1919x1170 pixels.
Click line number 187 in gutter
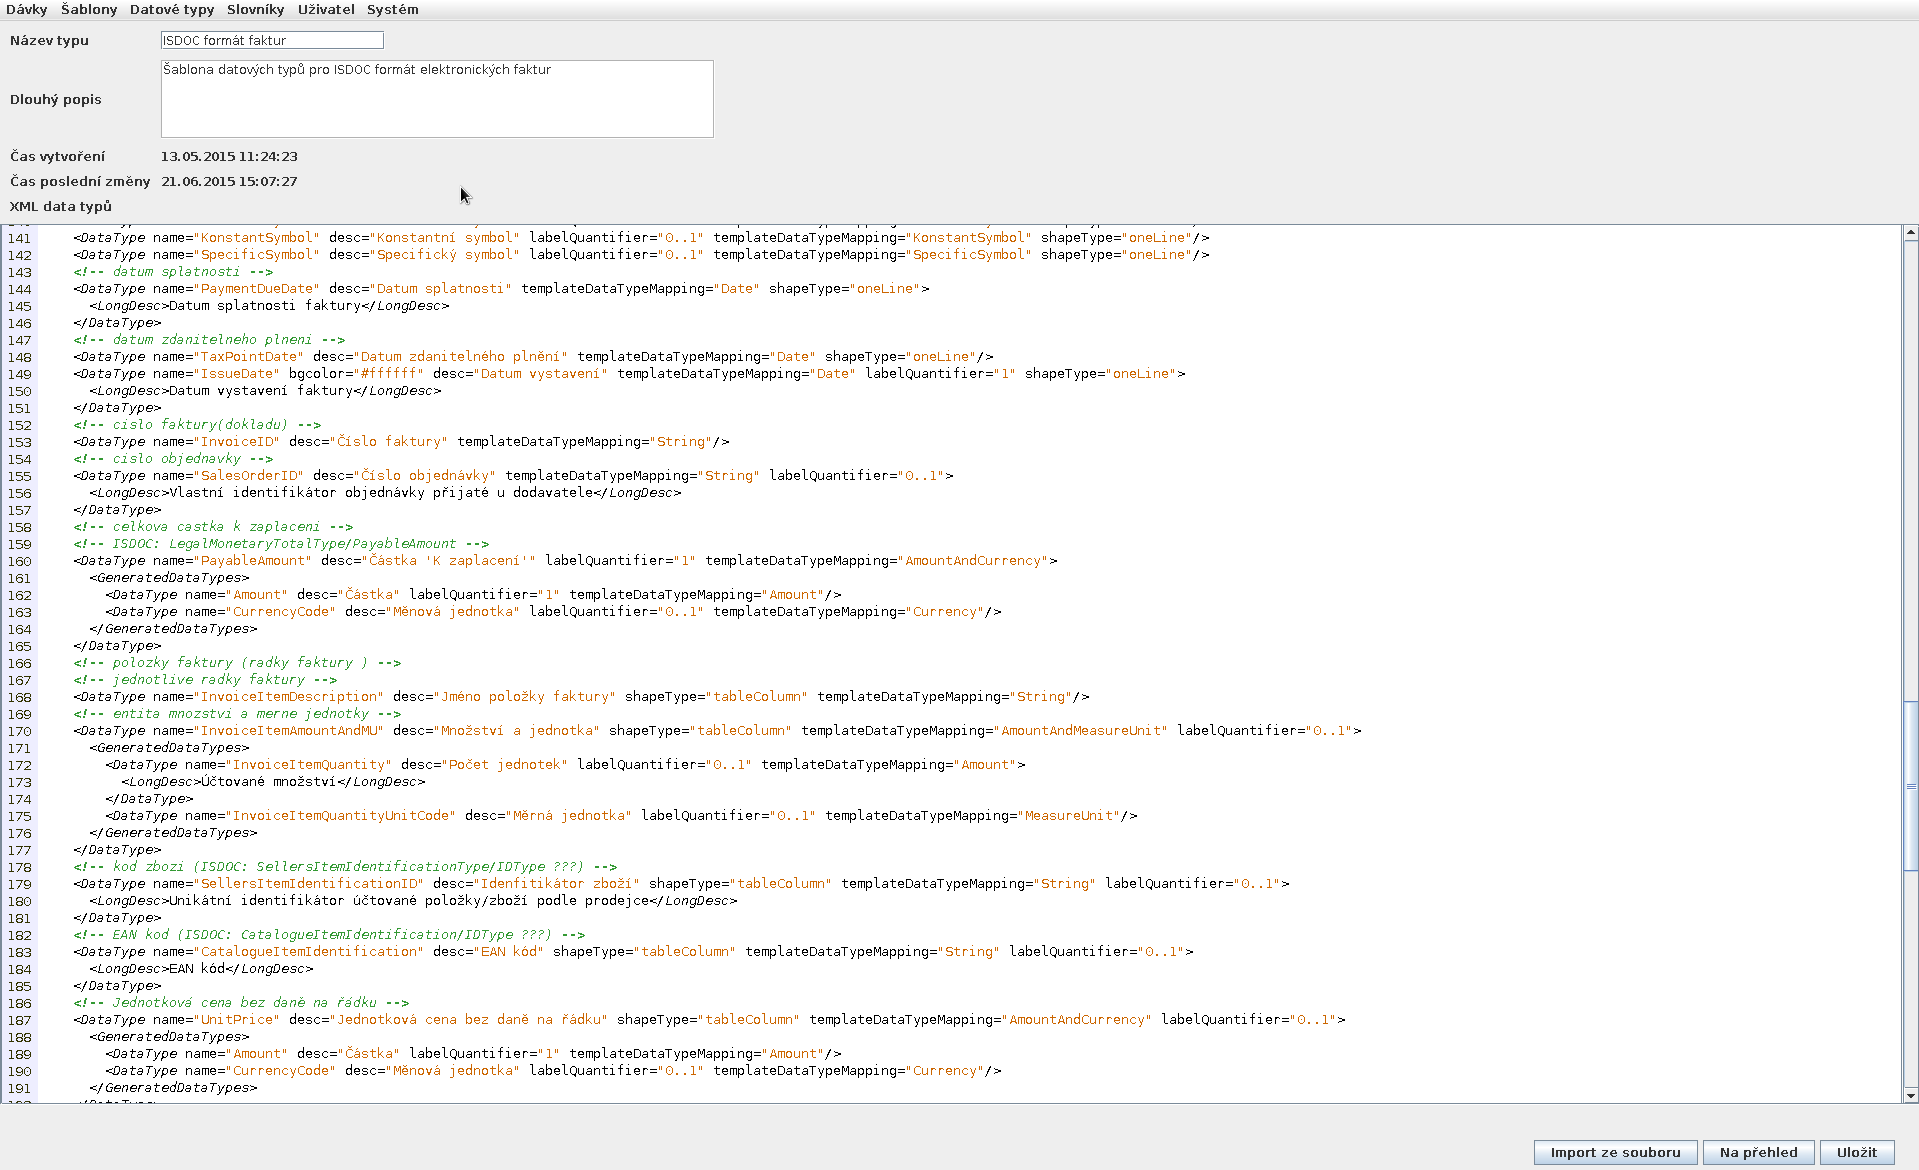[x=19, y=1020]
